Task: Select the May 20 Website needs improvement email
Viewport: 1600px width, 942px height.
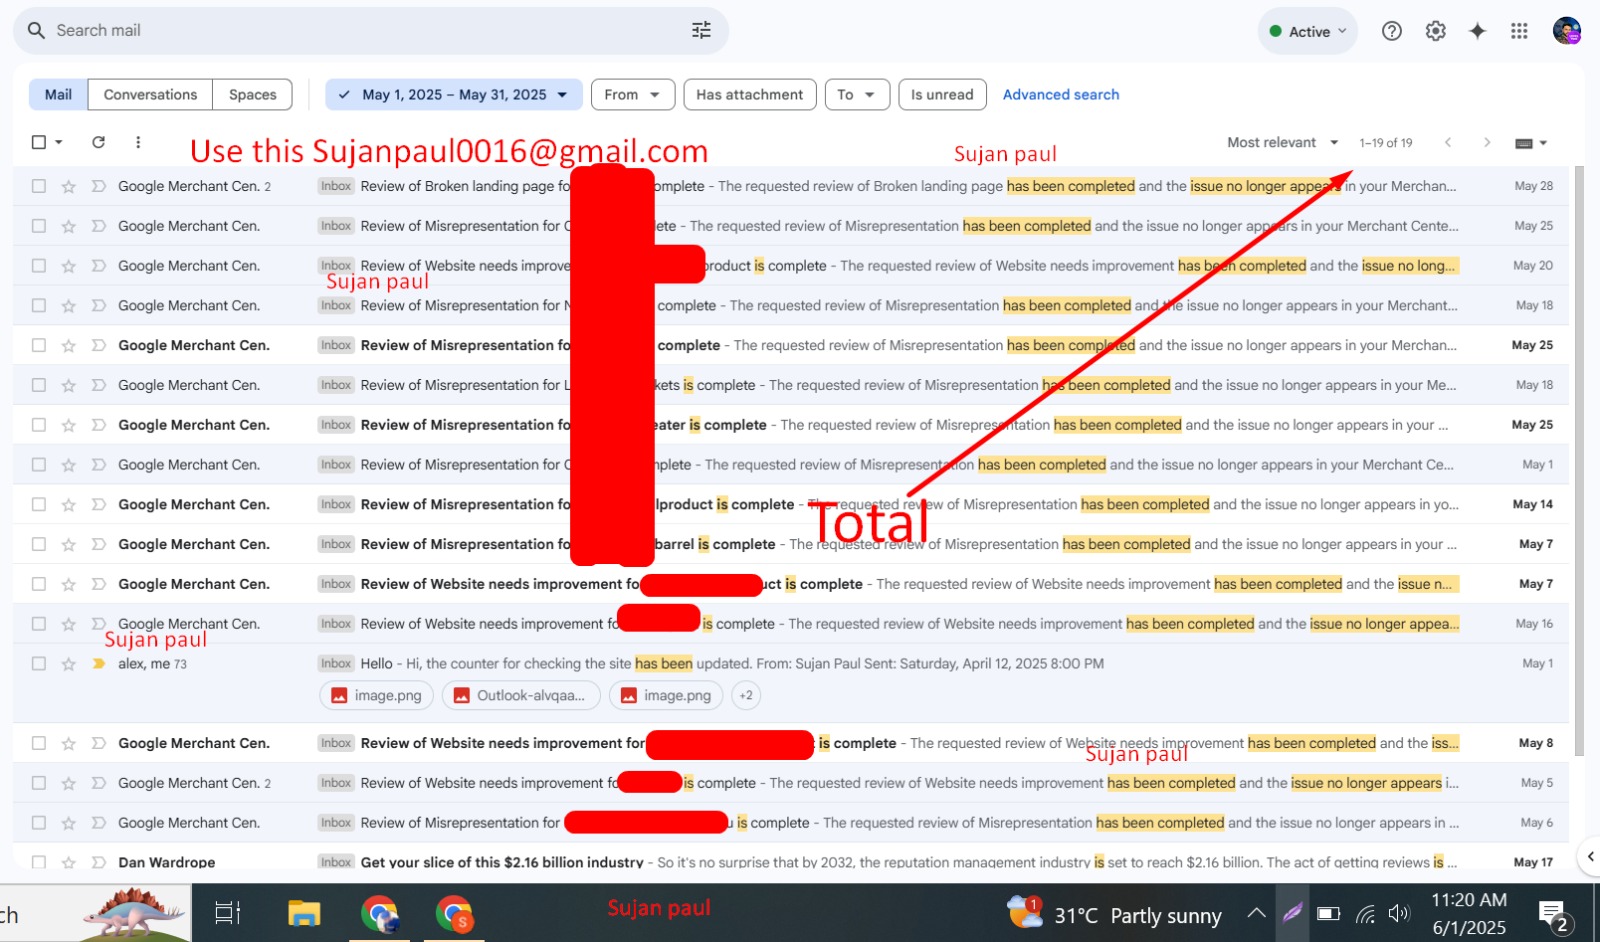Action: click(x=39, y=266)
